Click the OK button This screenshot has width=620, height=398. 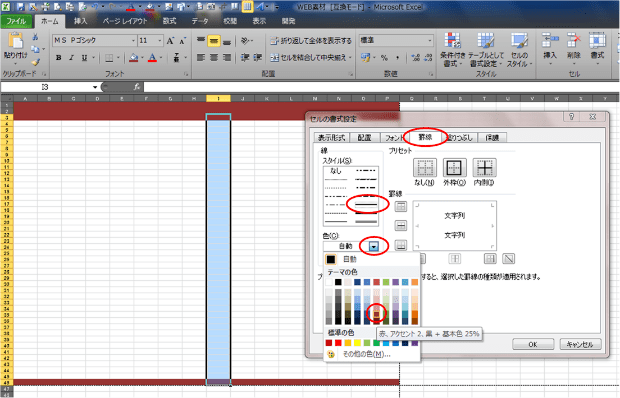point(533,344)
